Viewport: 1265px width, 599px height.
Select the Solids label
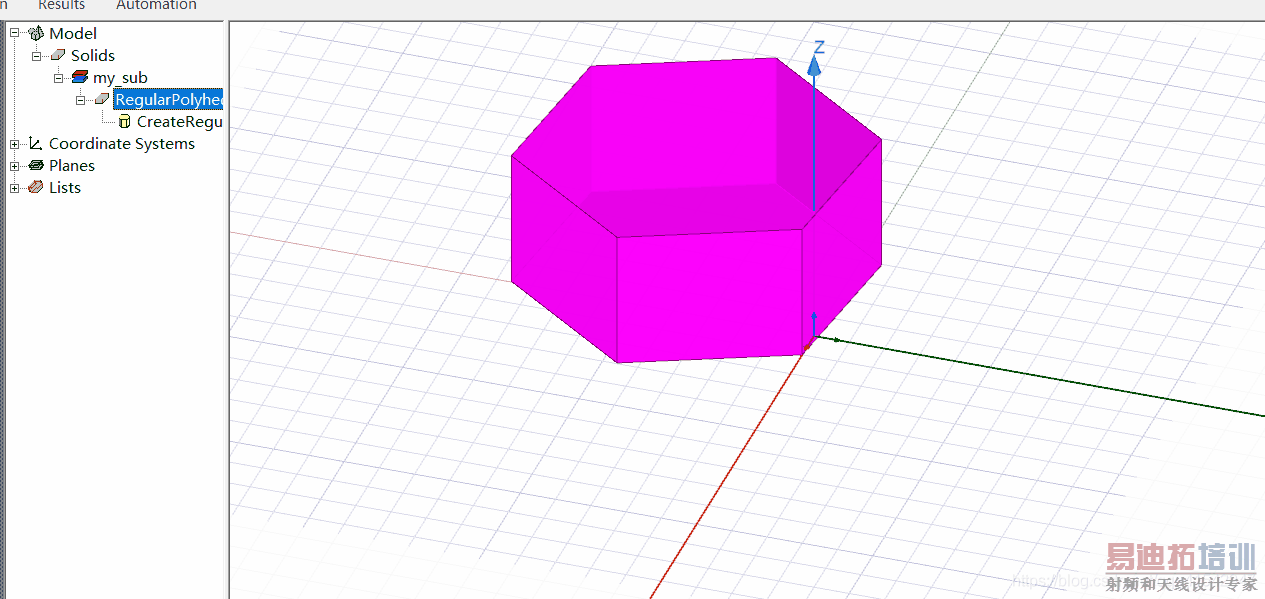(93, 55)
